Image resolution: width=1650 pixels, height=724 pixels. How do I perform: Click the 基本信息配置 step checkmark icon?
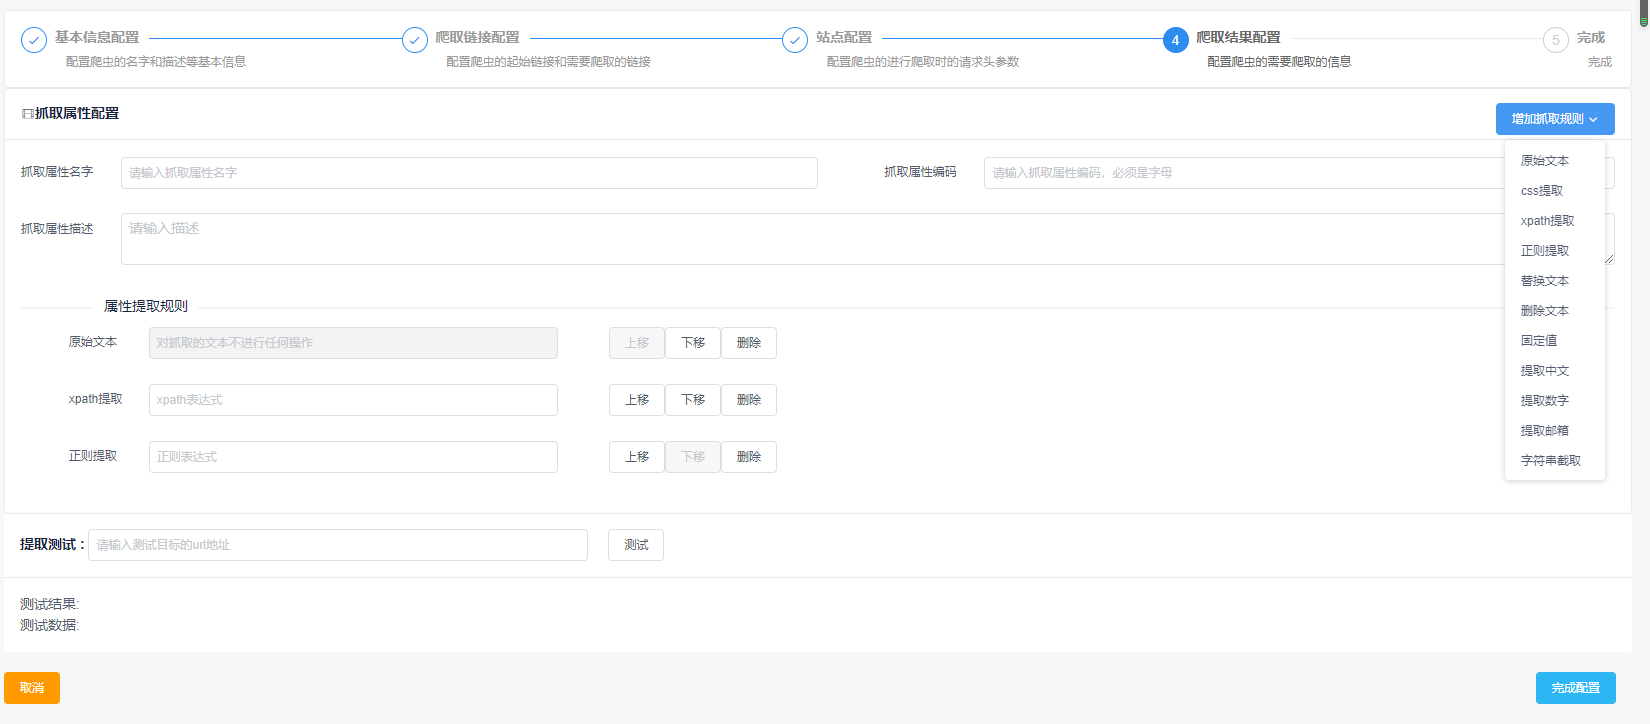click(34, 40)
